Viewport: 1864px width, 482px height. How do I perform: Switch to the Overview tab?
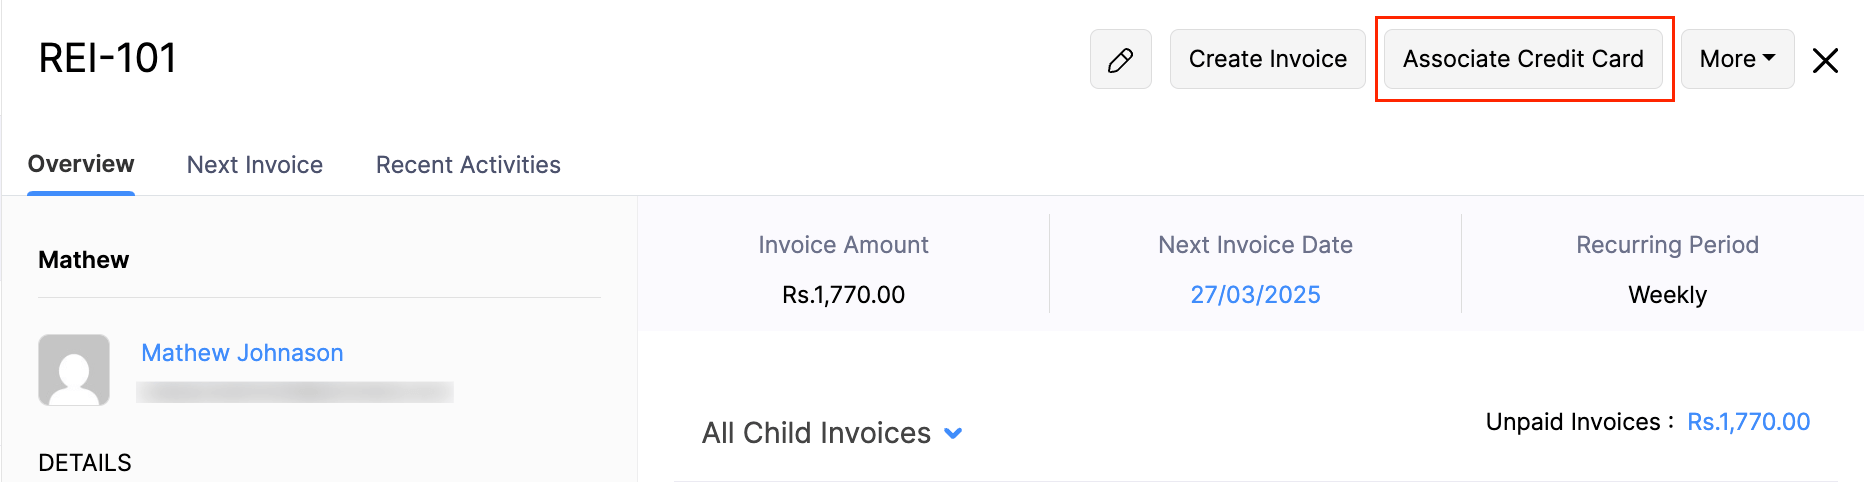click(x=81, y=164)
